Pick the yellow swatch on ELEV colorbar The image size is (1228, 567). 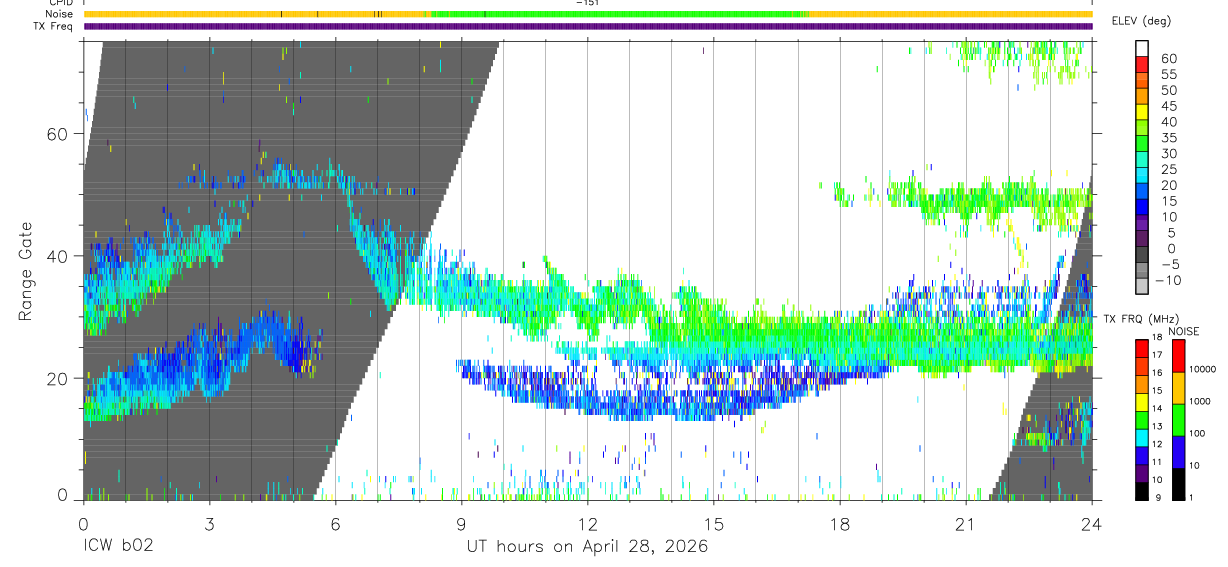1143,114
